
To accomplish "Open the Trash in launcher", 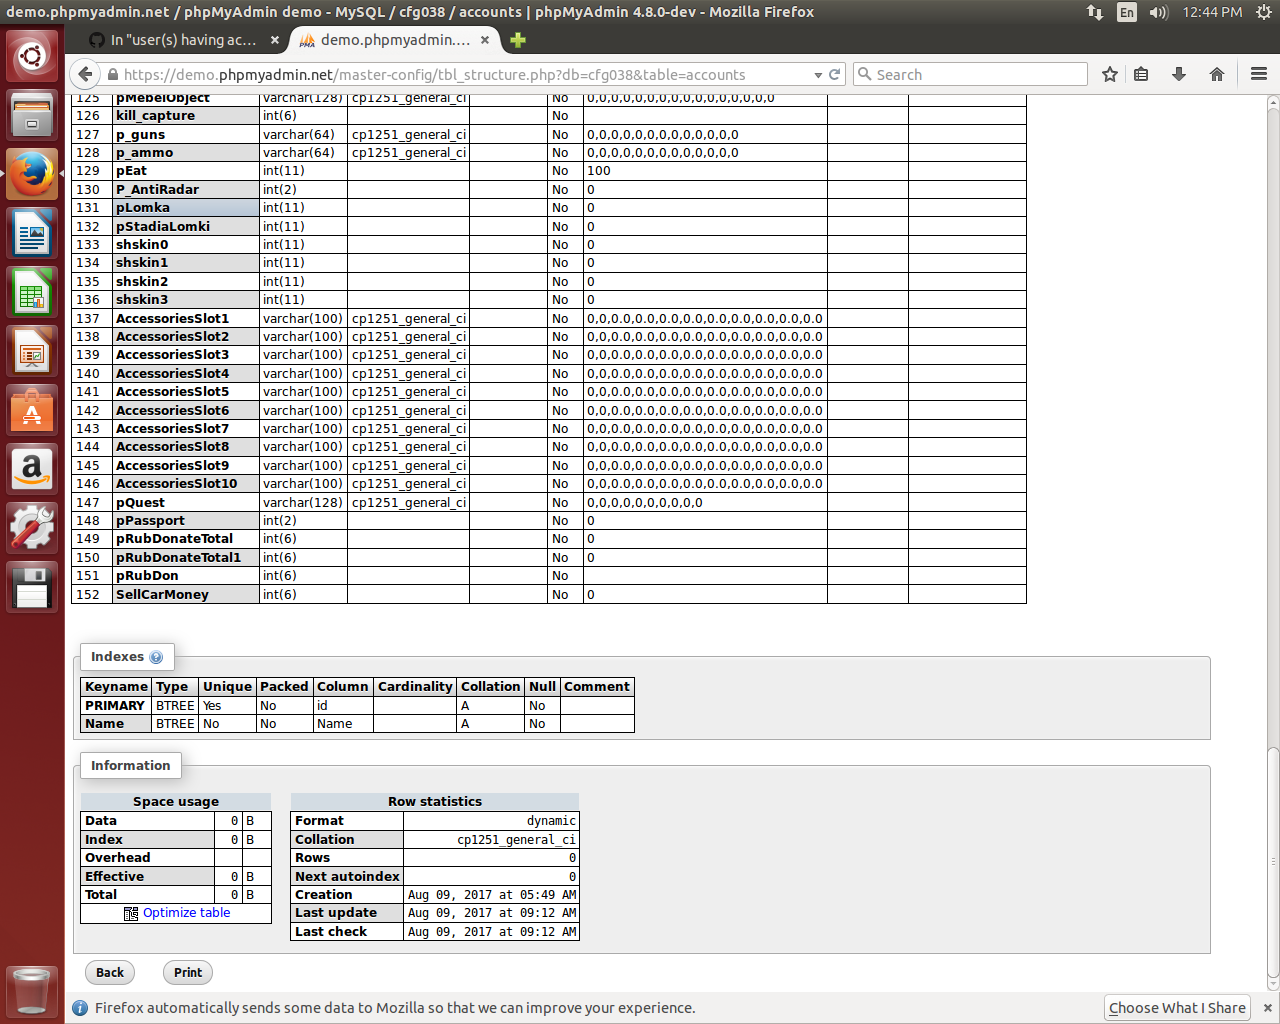I will (32, 990).
